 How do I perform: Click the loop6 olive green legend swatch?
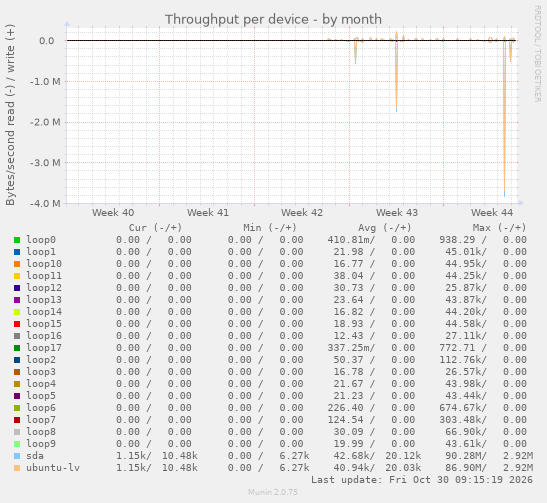tap(17, 408)
